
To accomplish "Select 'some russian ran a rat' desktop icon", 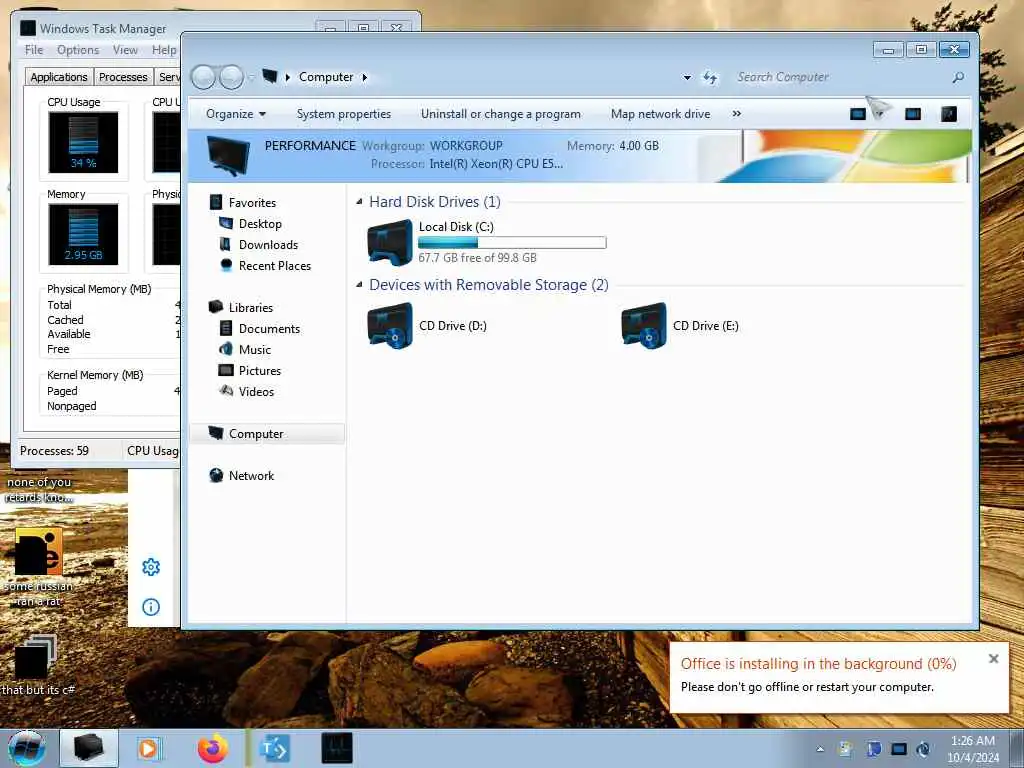I will (39, 567).
